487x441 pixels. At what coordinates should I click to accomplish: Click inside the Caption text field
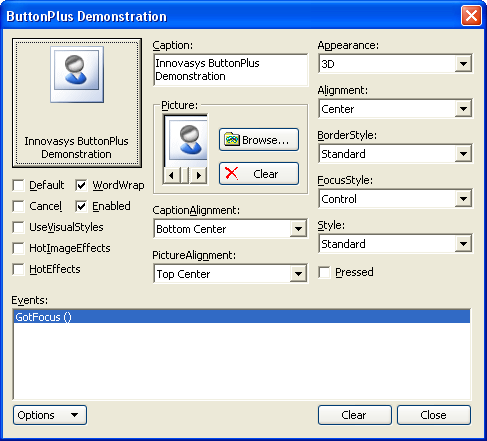click(231, 70)
